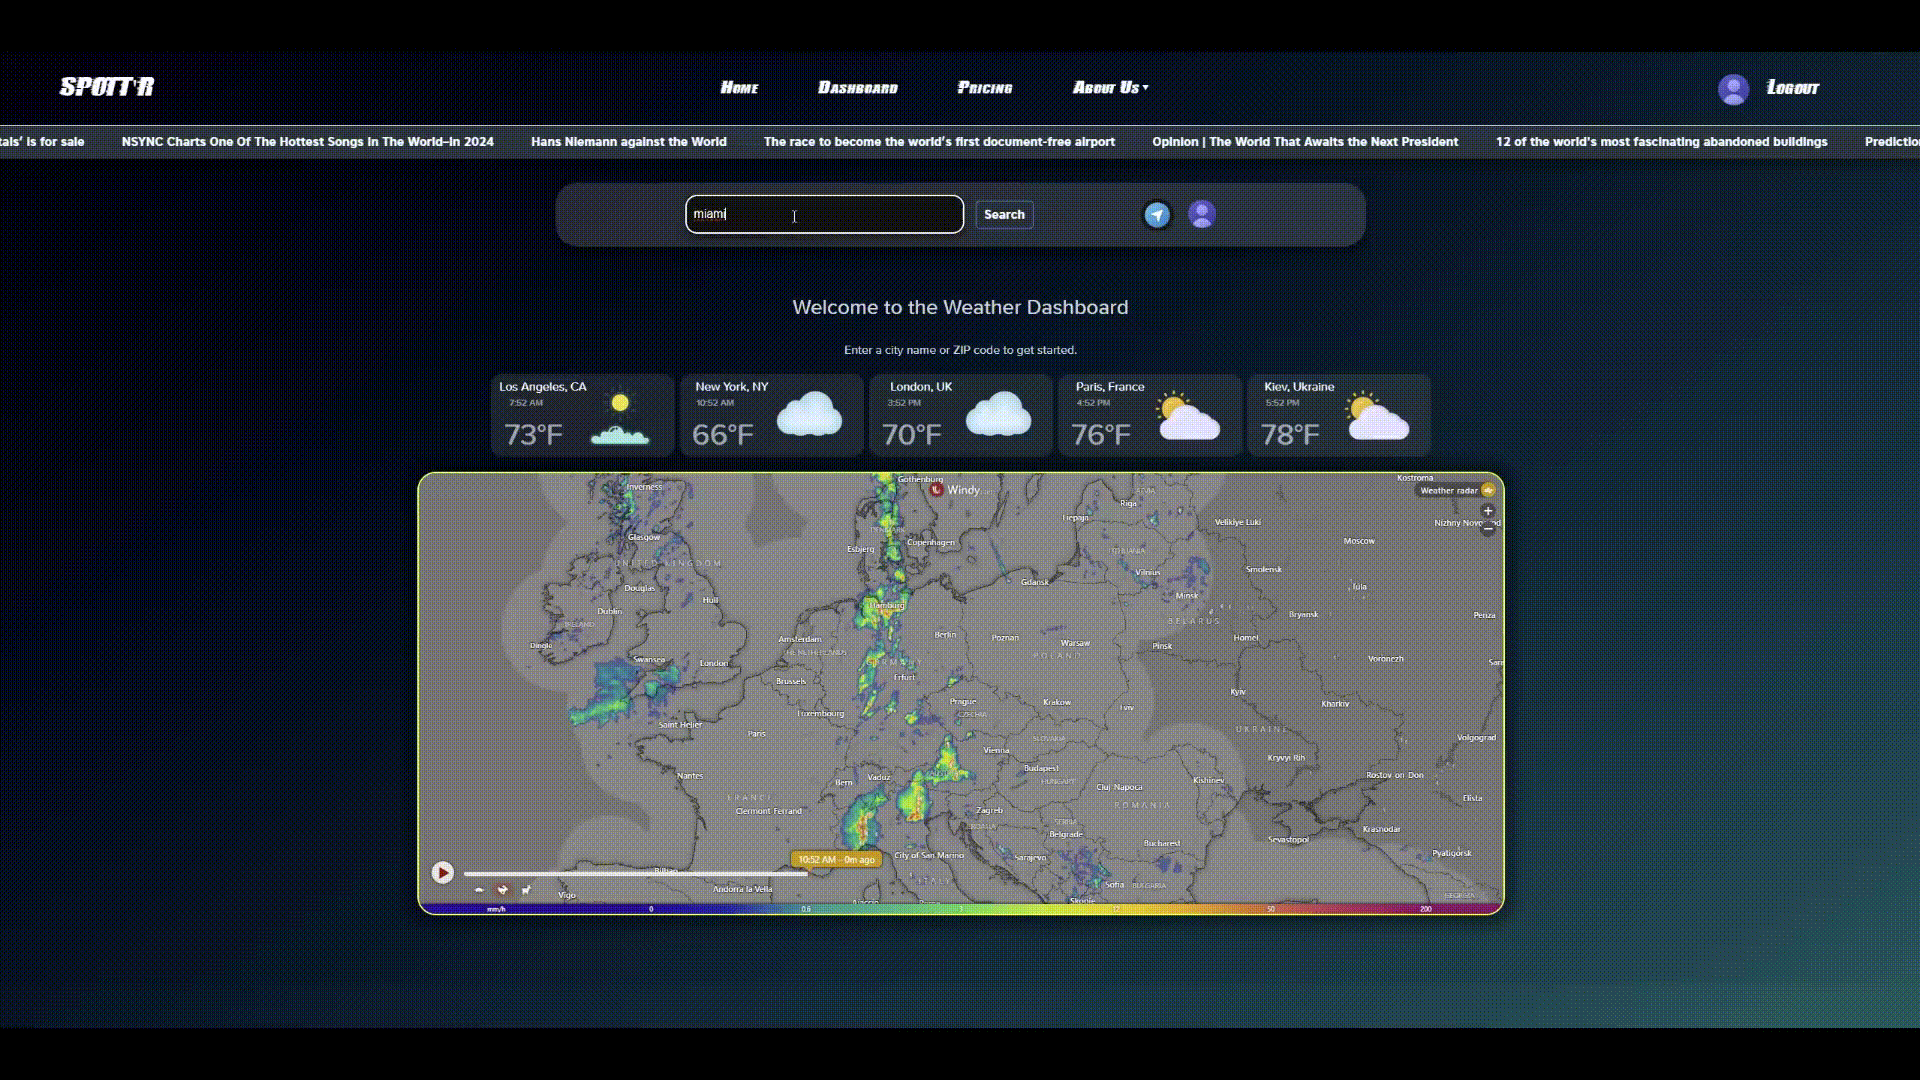Click the Windy logo on the map

click(955, 490)
